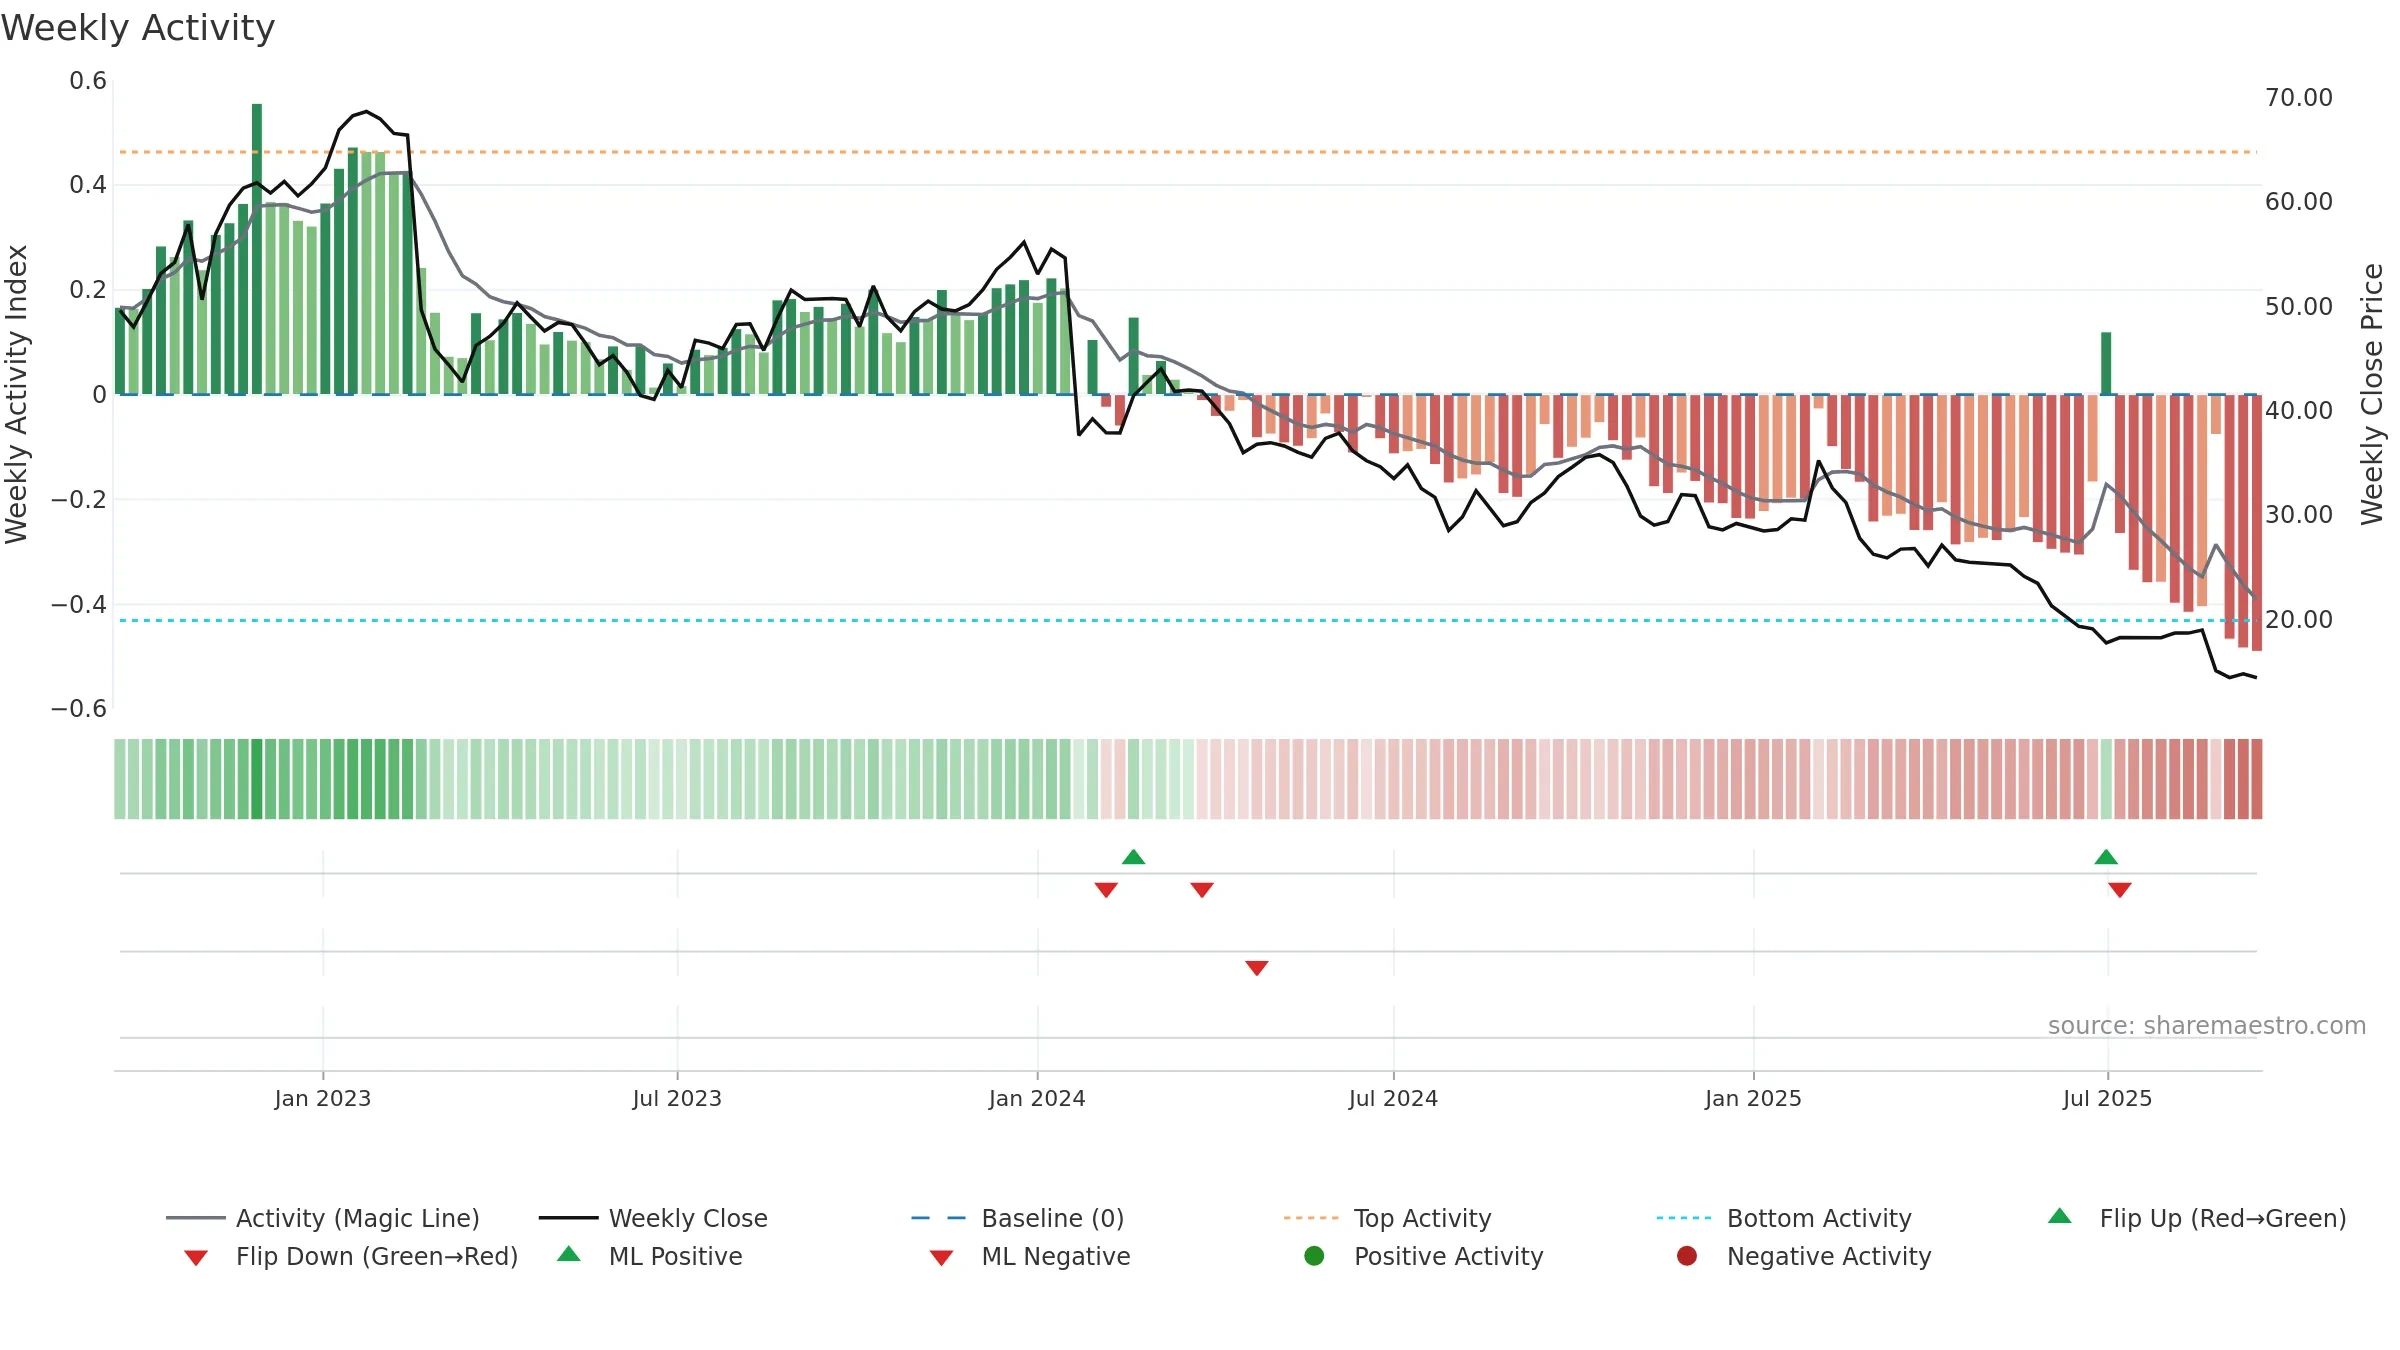The width and height of the screenshot is (2400, 1350).
Task: Click the sharemaestro.com source text
Action: [2206, 1026]
